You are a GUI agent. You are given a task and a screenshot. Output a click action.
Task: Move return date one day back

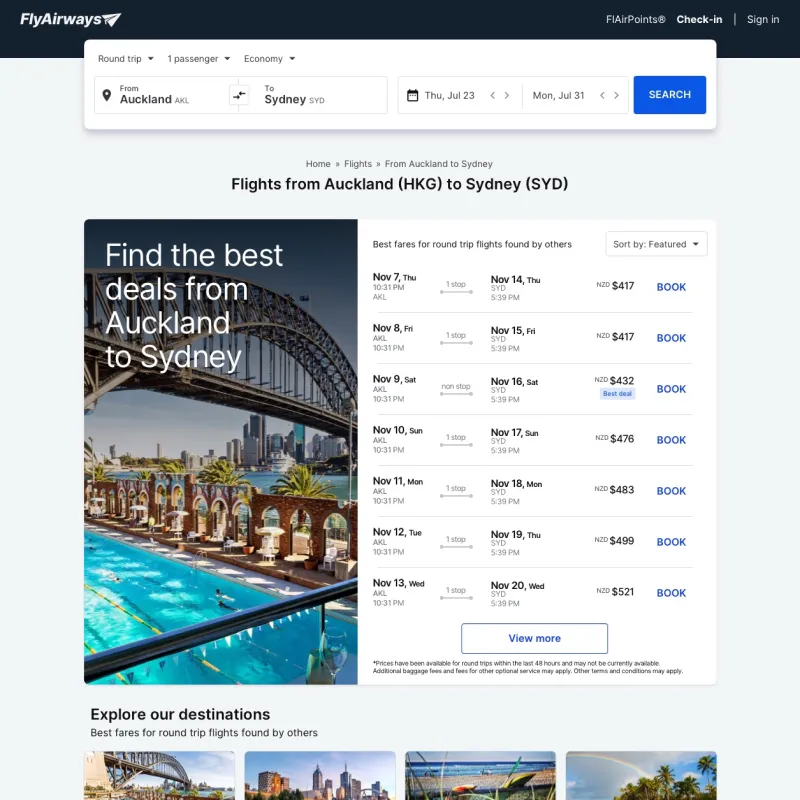pos(602,96)
